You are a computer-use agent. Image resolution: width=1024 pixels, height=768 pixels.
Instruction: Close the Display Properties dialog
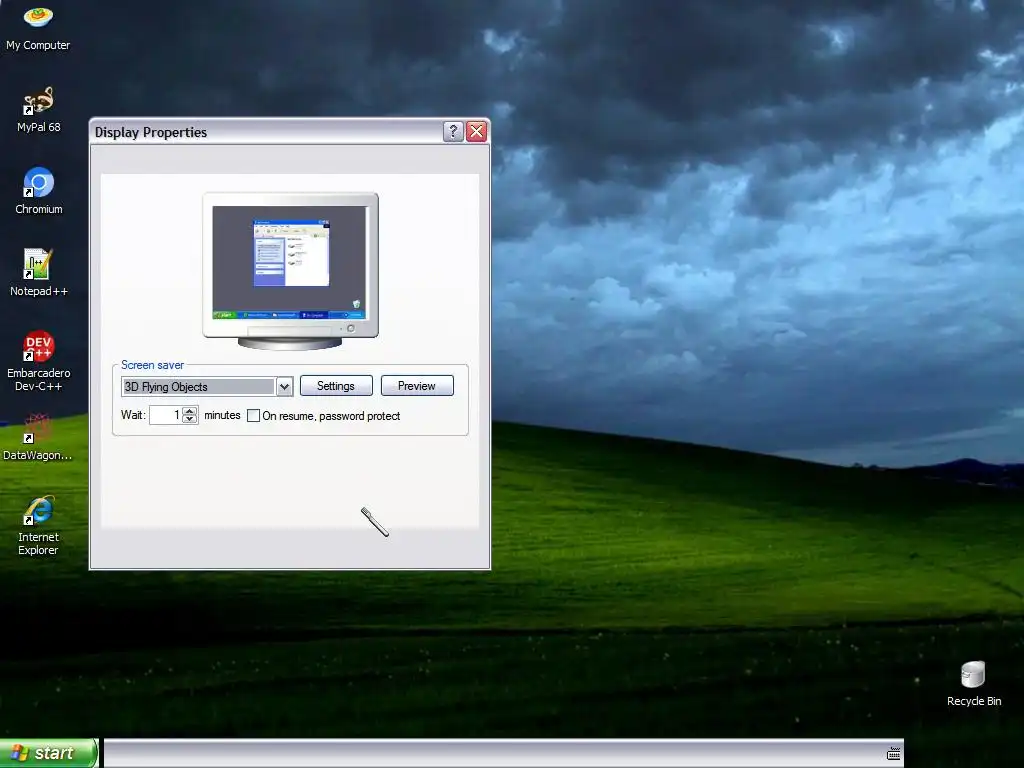477,131
